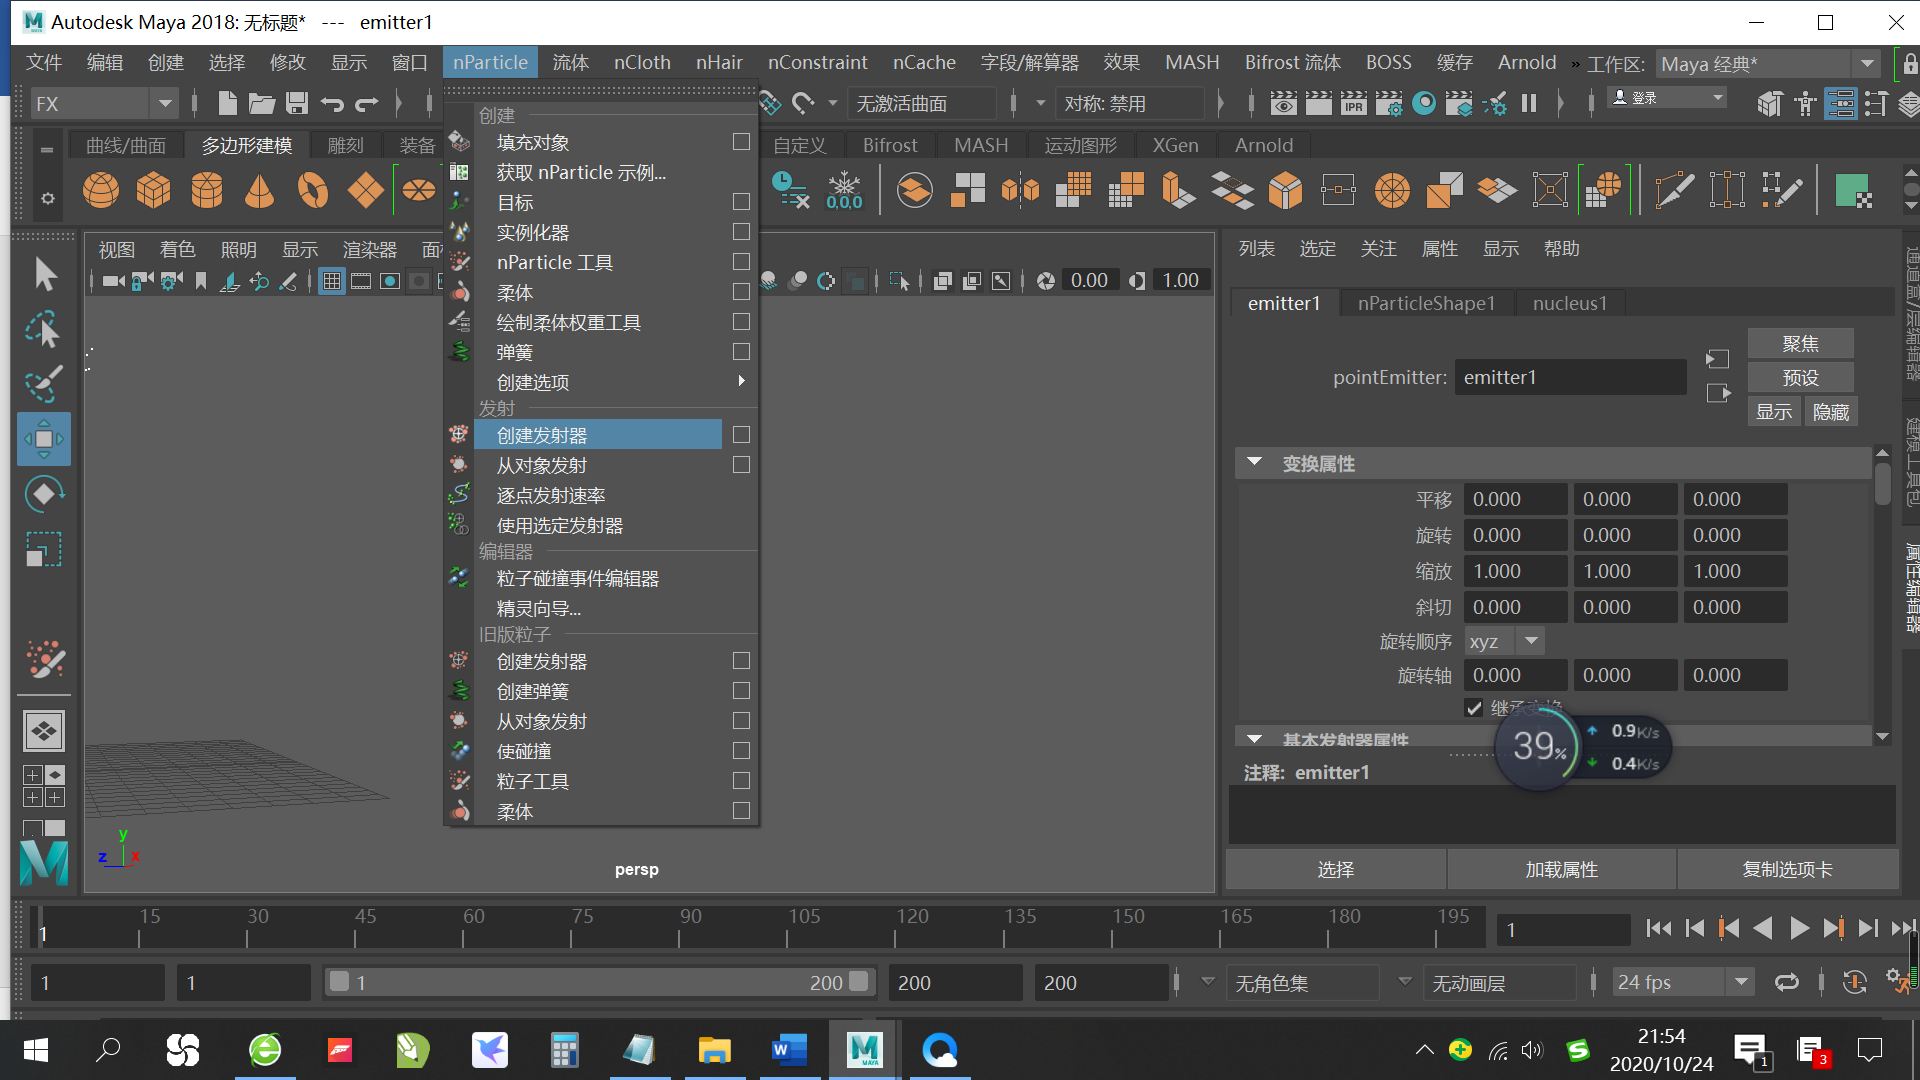Switch to nParticleShape1 tab

click(x=1426, y=303)
